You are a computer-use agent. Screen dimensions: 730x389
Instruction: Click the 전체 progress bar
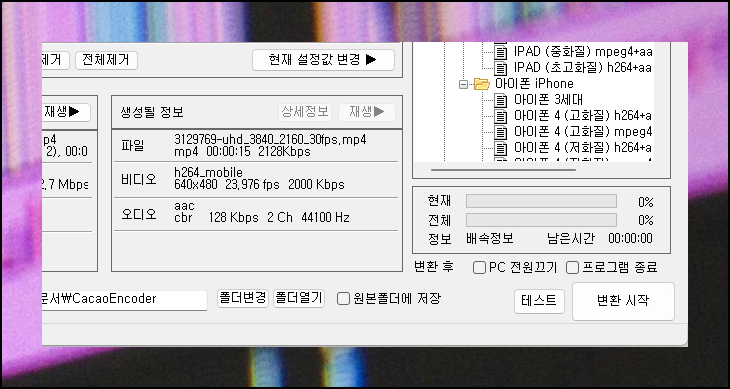(x=541, y=220)
